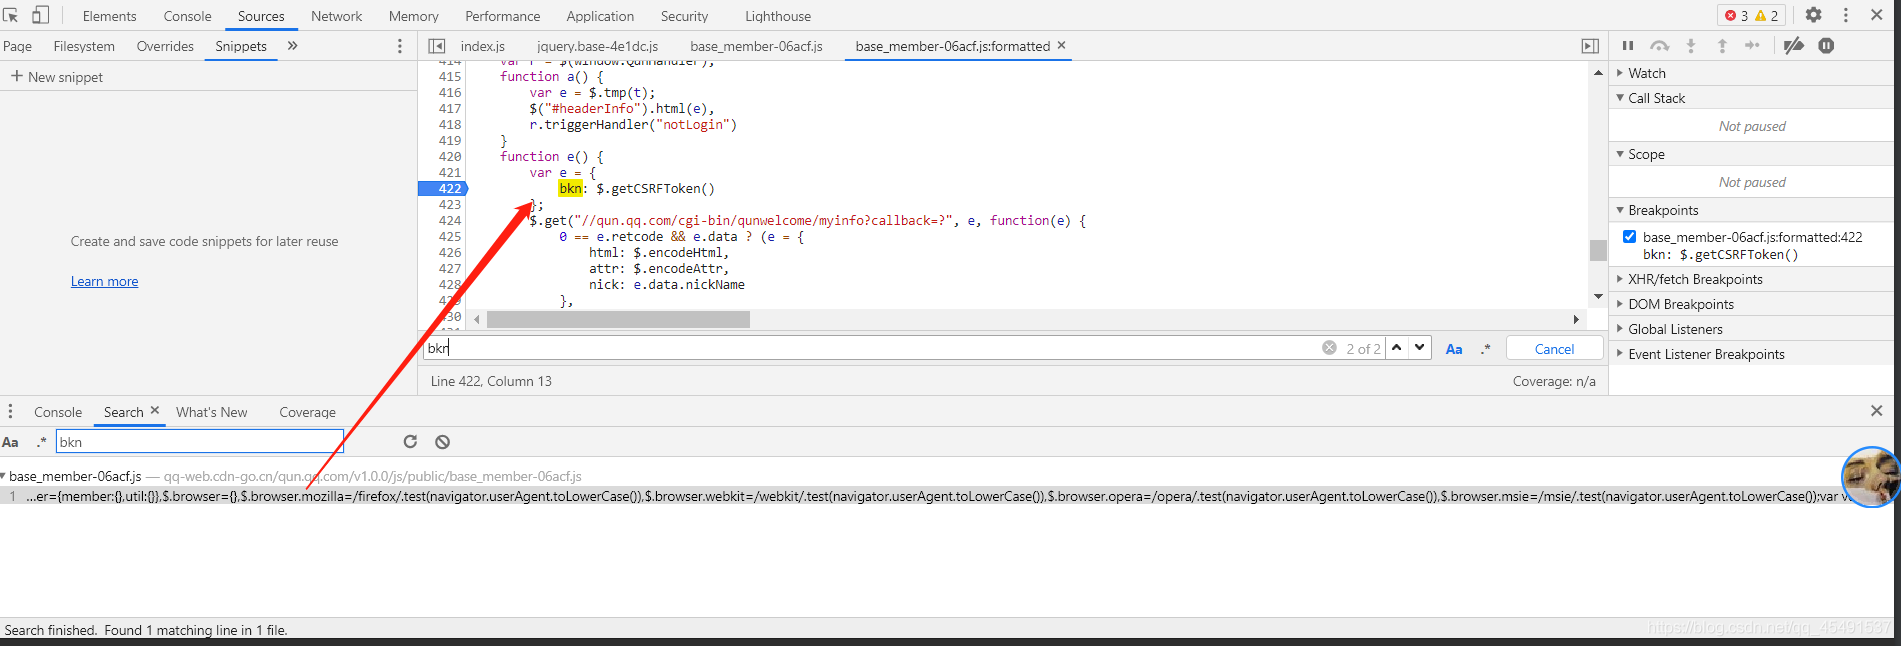
Task: Close the bottom drawer
Action: (x=1877, y=411)
